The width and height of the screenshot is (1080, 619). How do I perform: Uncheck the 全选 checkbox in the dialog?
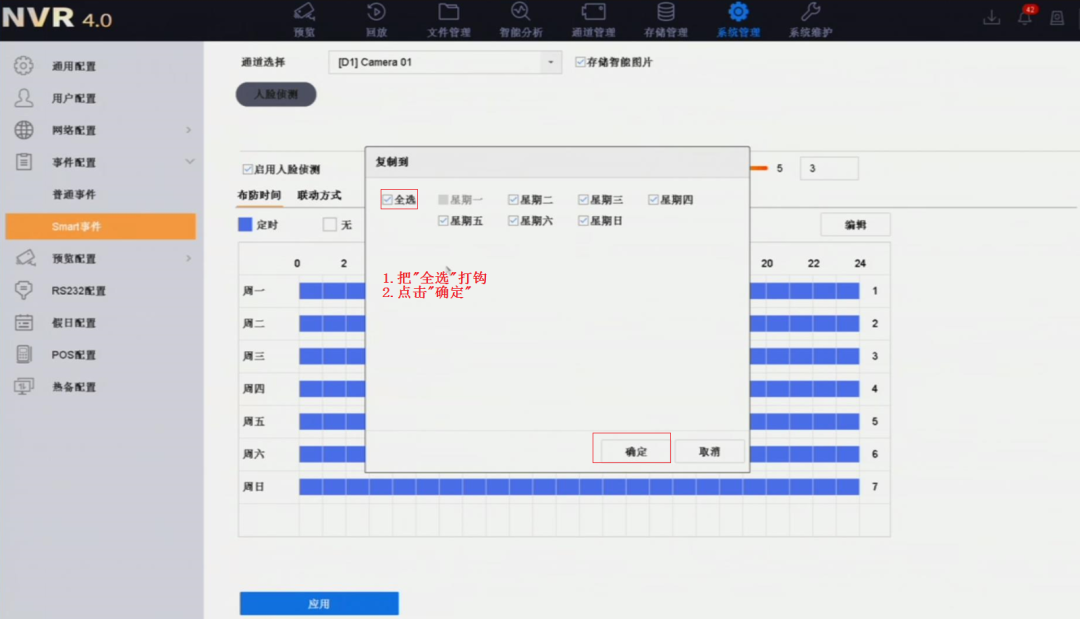pyautogui.click(x=386, y=198)
